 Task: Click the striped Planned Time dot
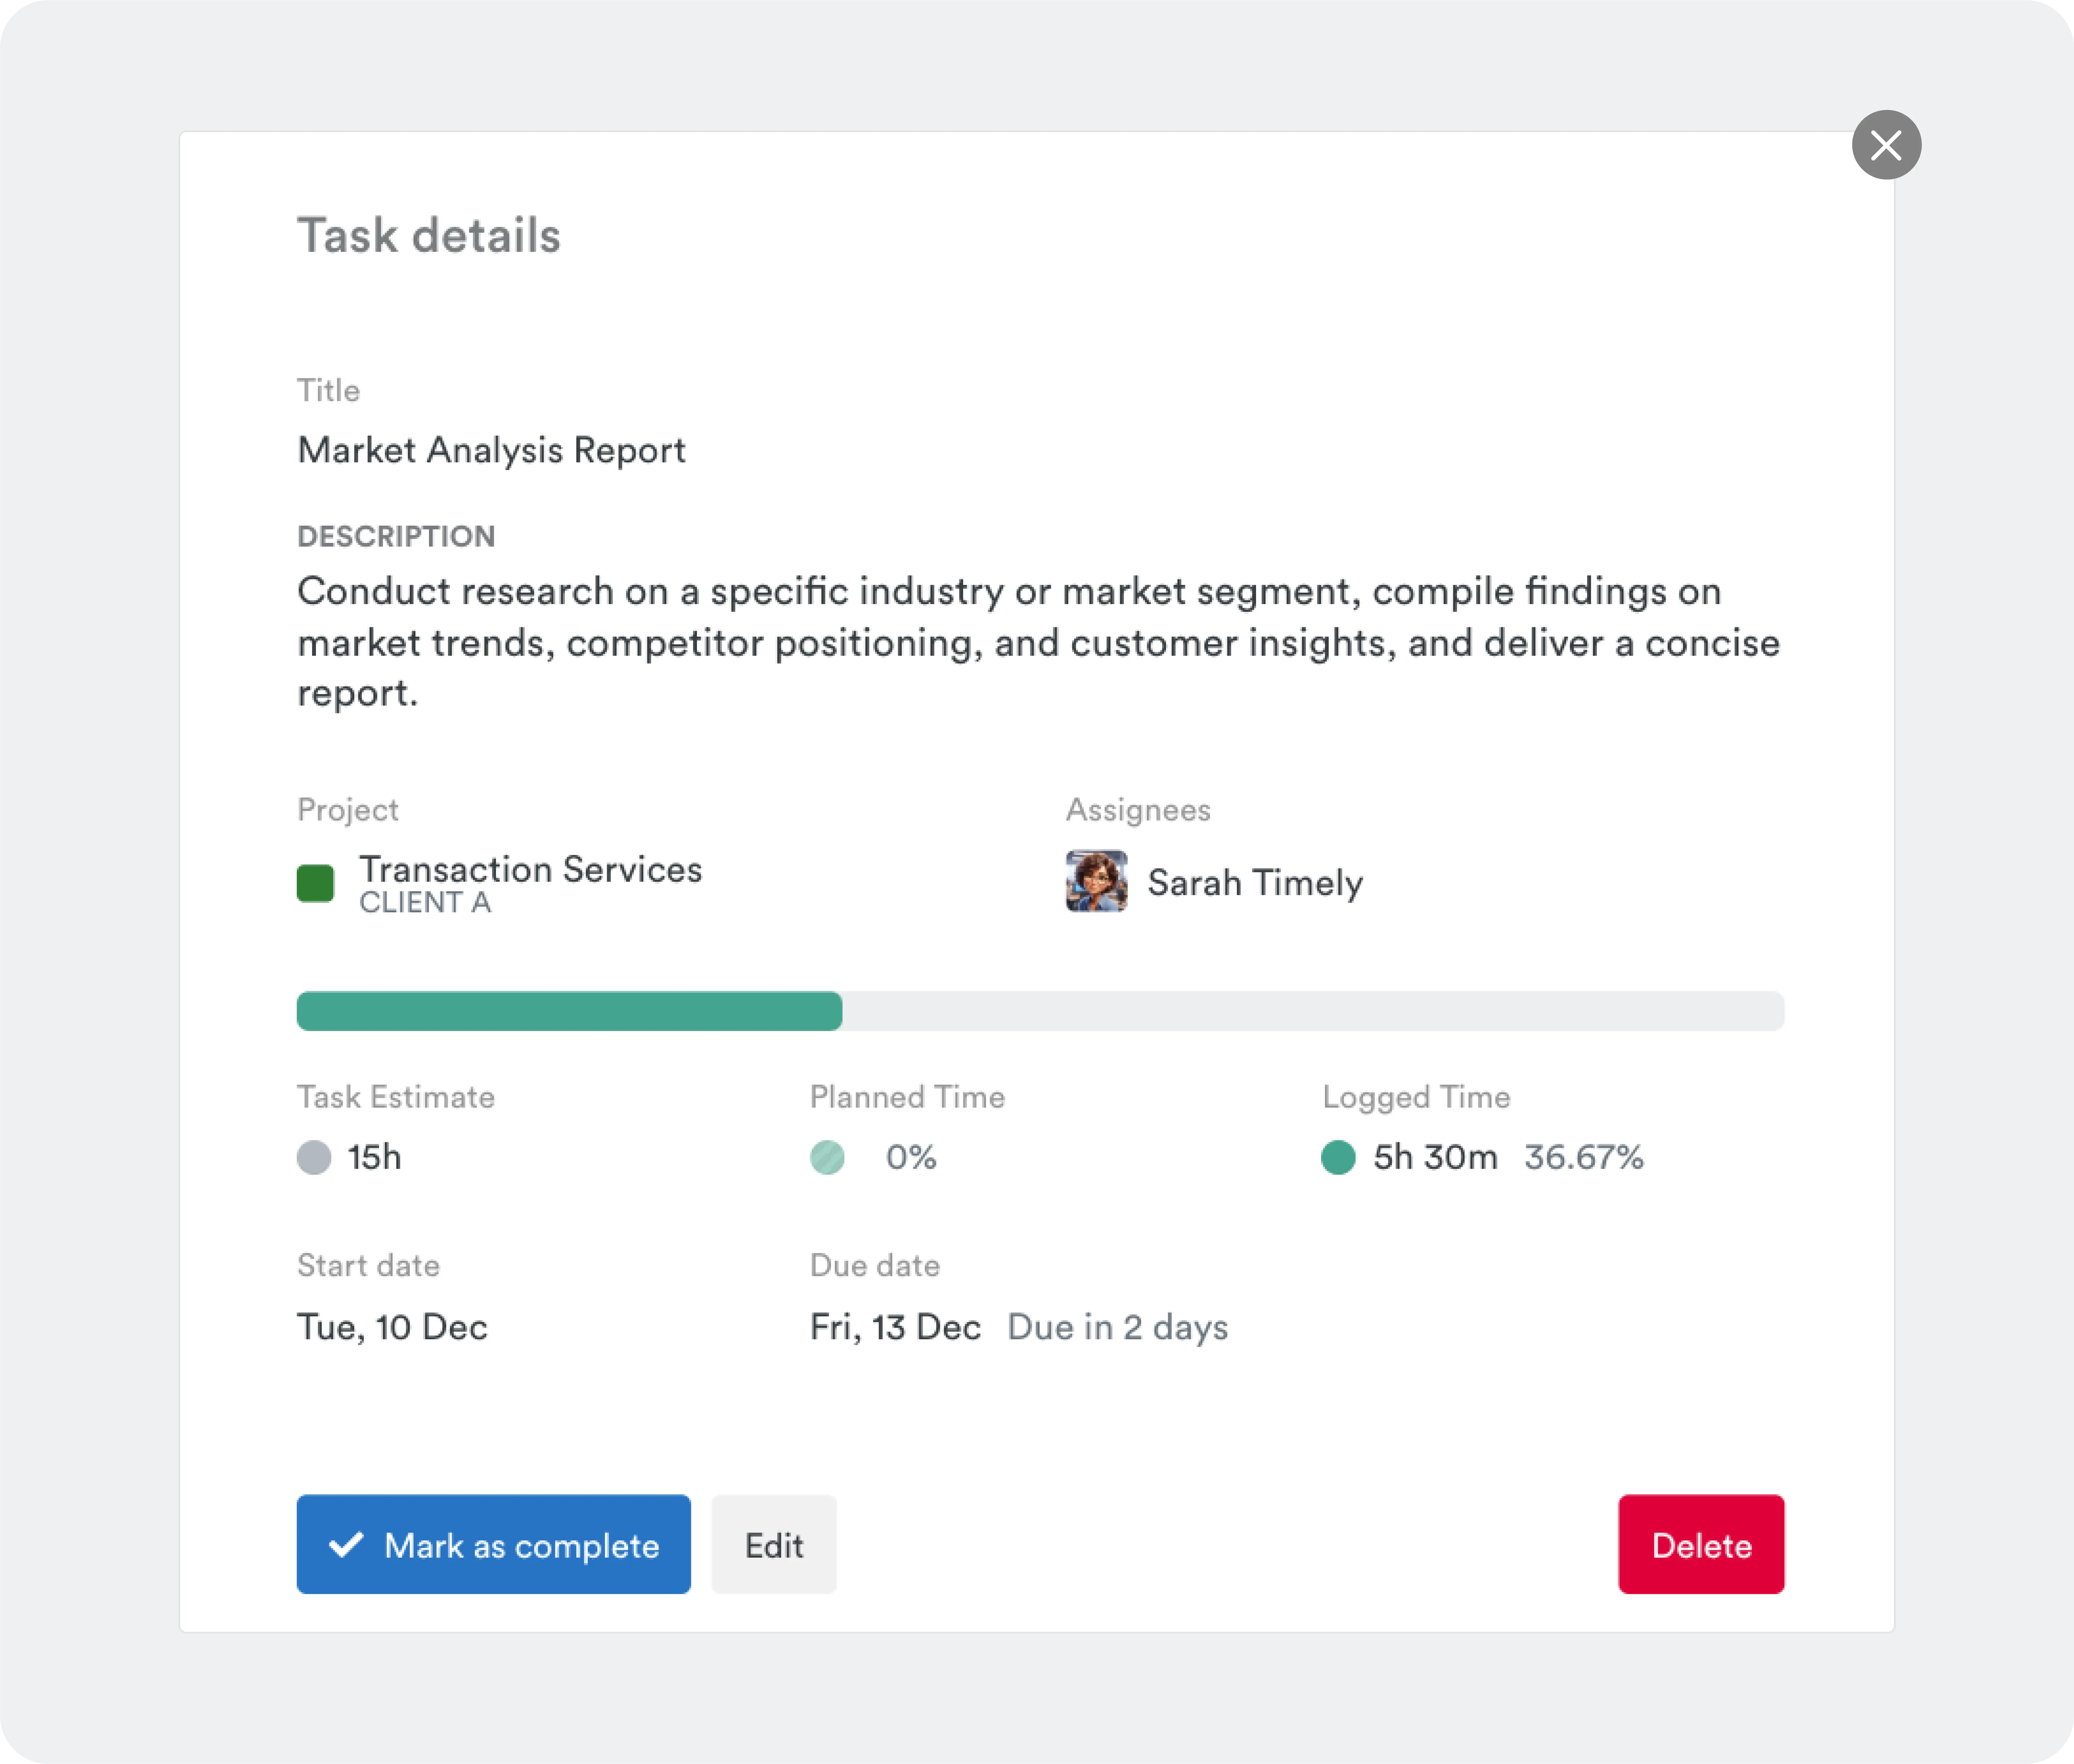[x=827, y=1157]
